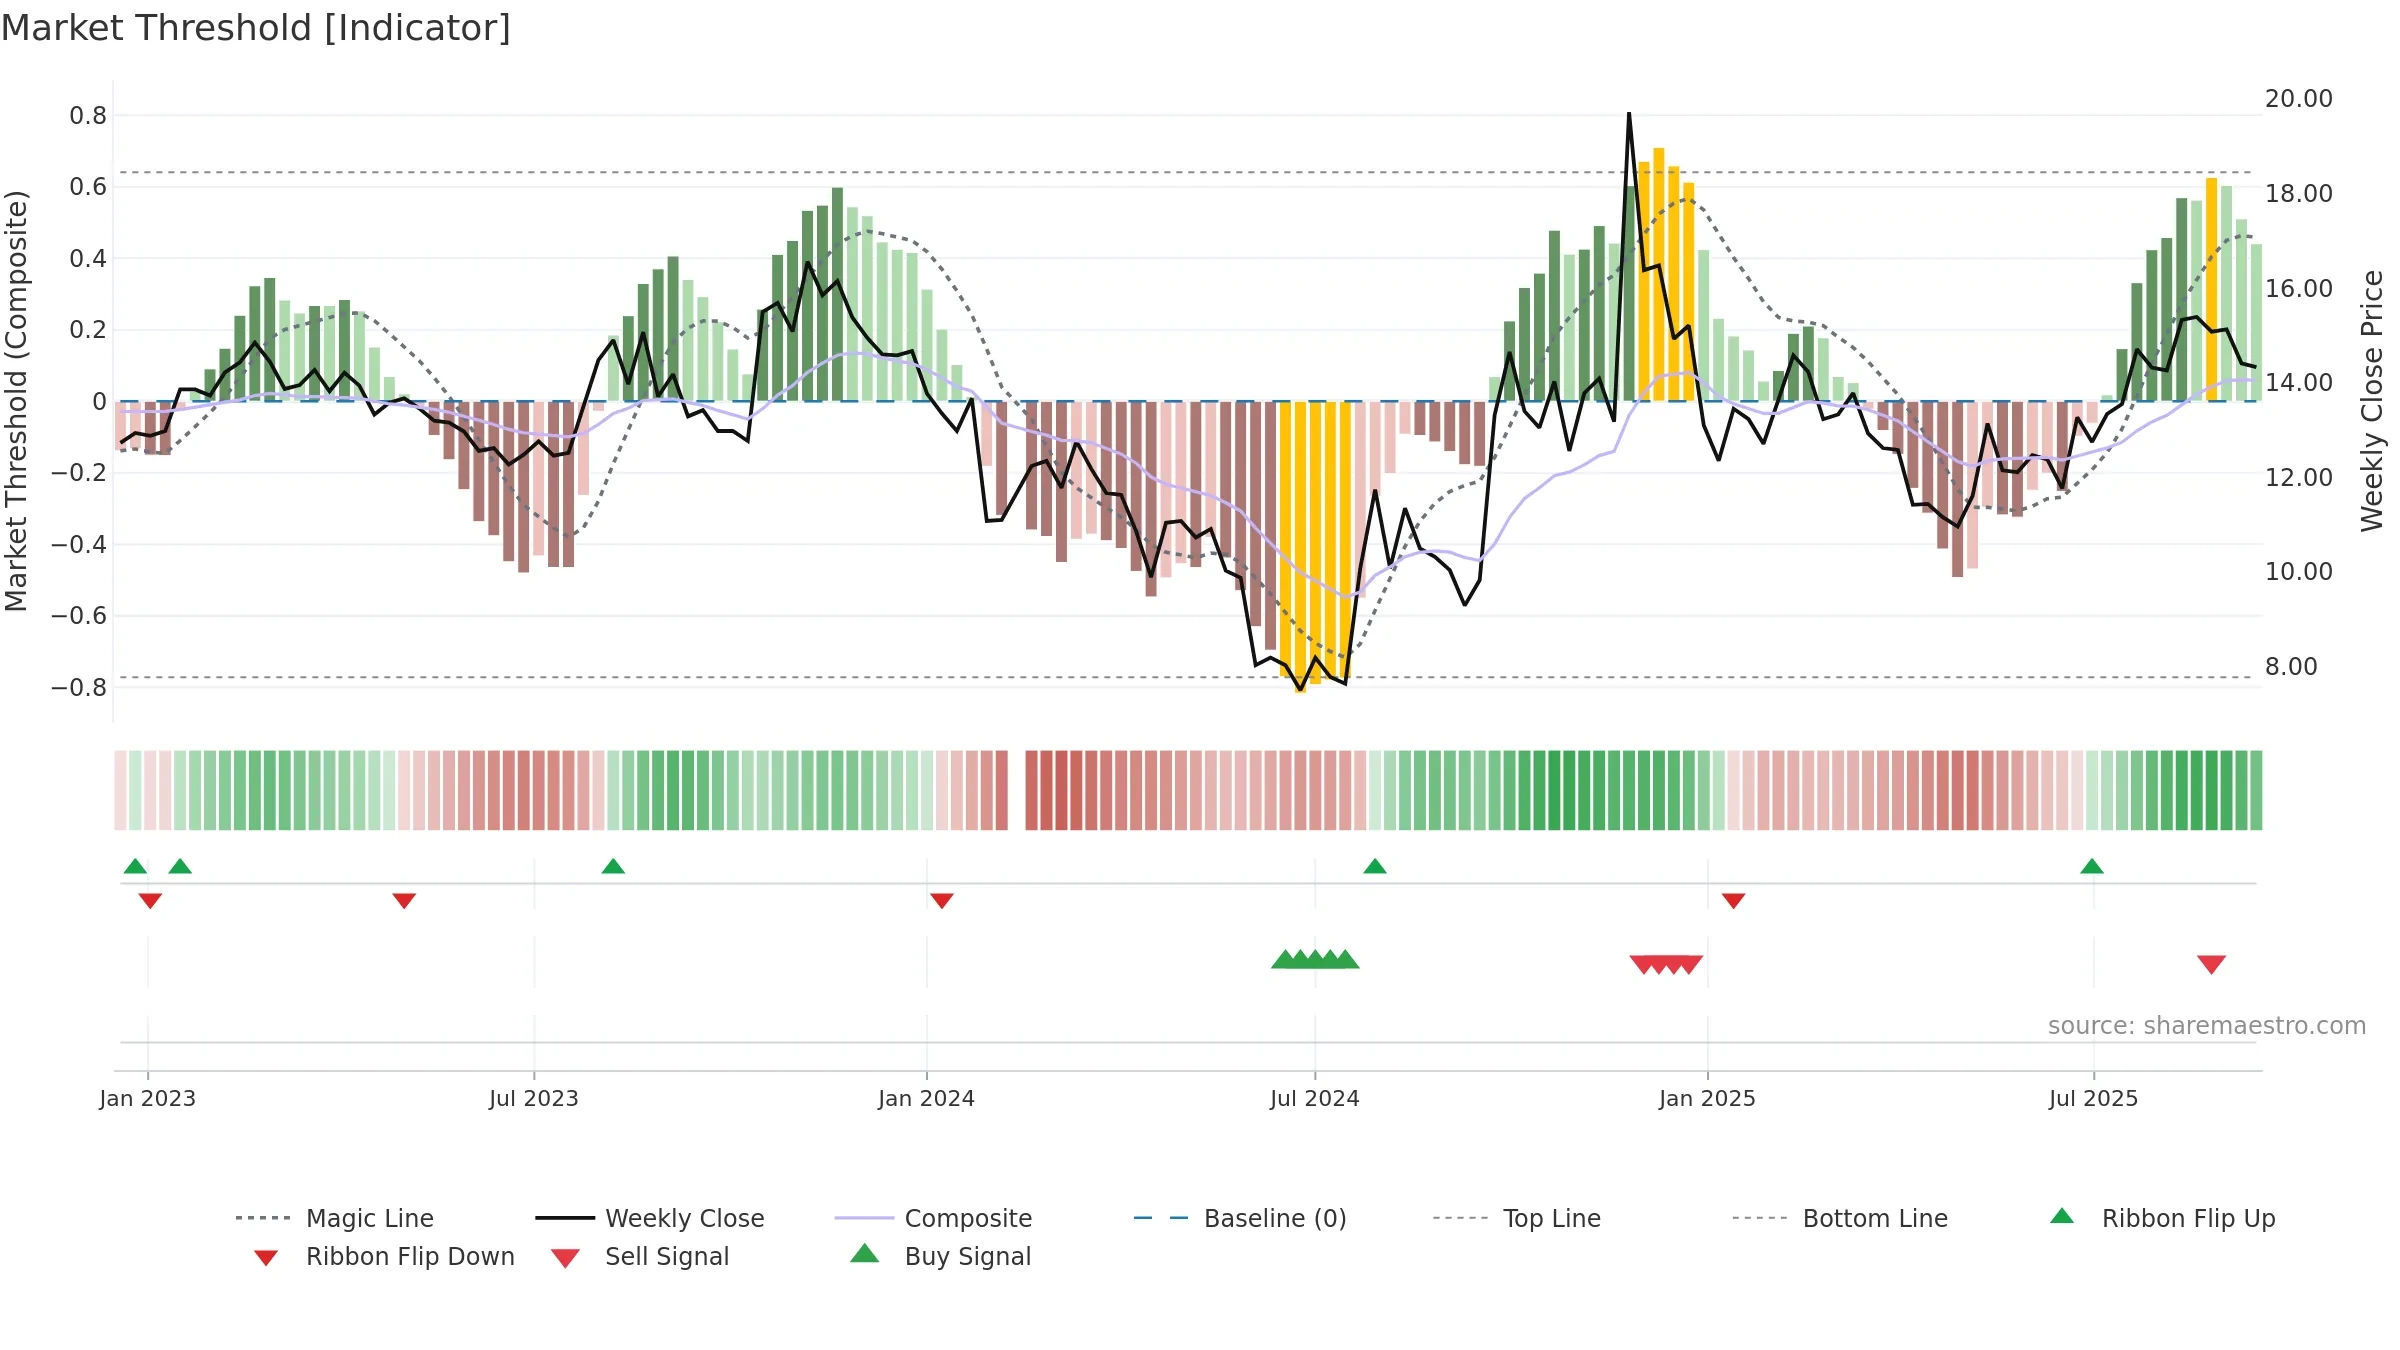Toggle the Top Line legend entry

1517,1218
